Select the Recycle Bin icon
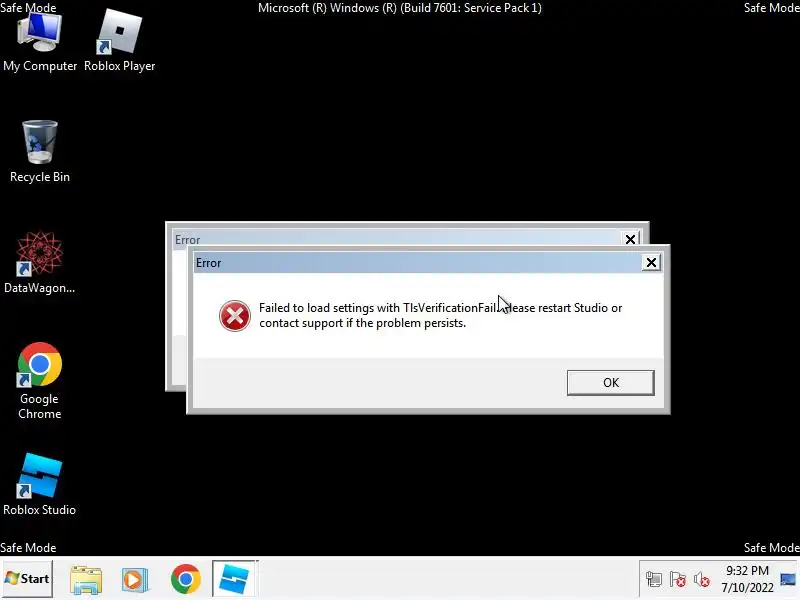The height and width of the screenshot is (600, 800). [x=40, y=152]
